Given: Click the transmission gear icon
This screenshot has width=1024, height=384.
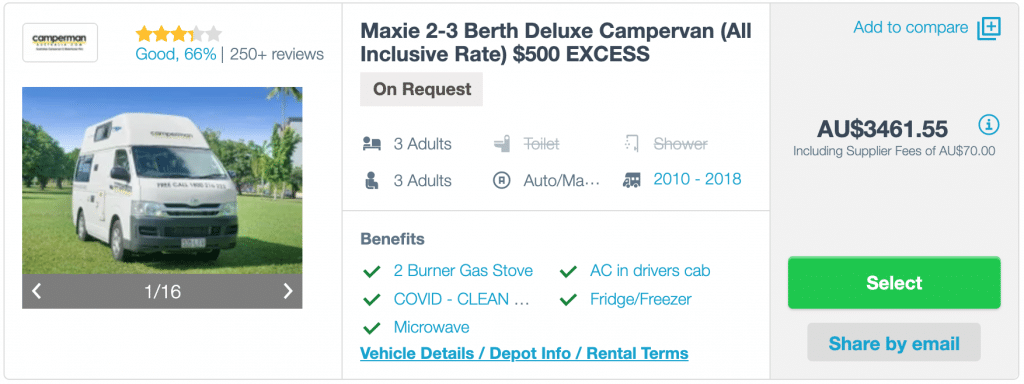Looking at the screenshot, I should point(501,180).
